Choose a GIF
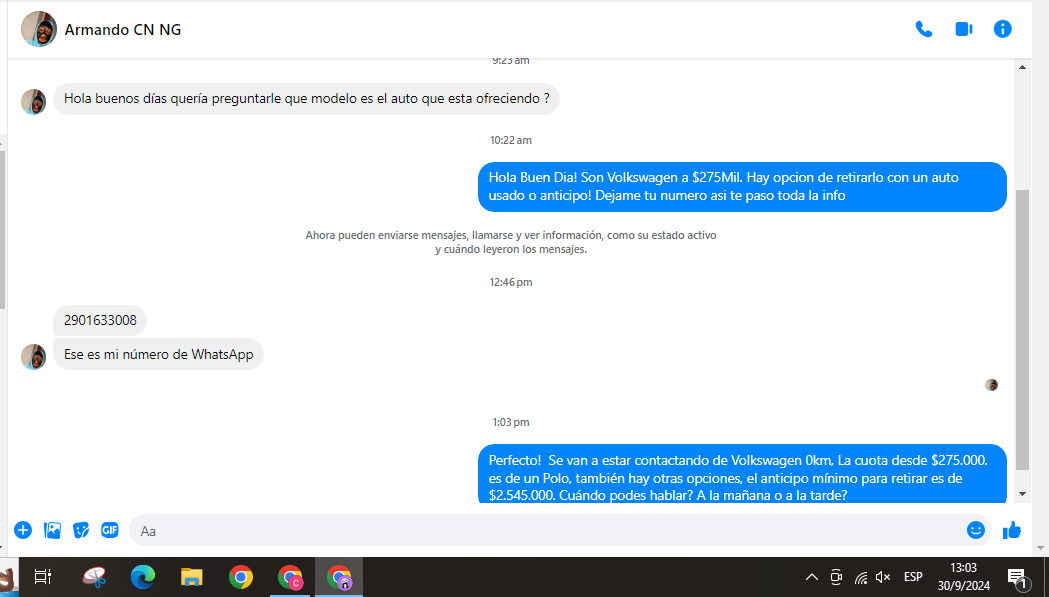Viewport: 1049px width, 597px height. pyautogui.click(x=110, y=530)
